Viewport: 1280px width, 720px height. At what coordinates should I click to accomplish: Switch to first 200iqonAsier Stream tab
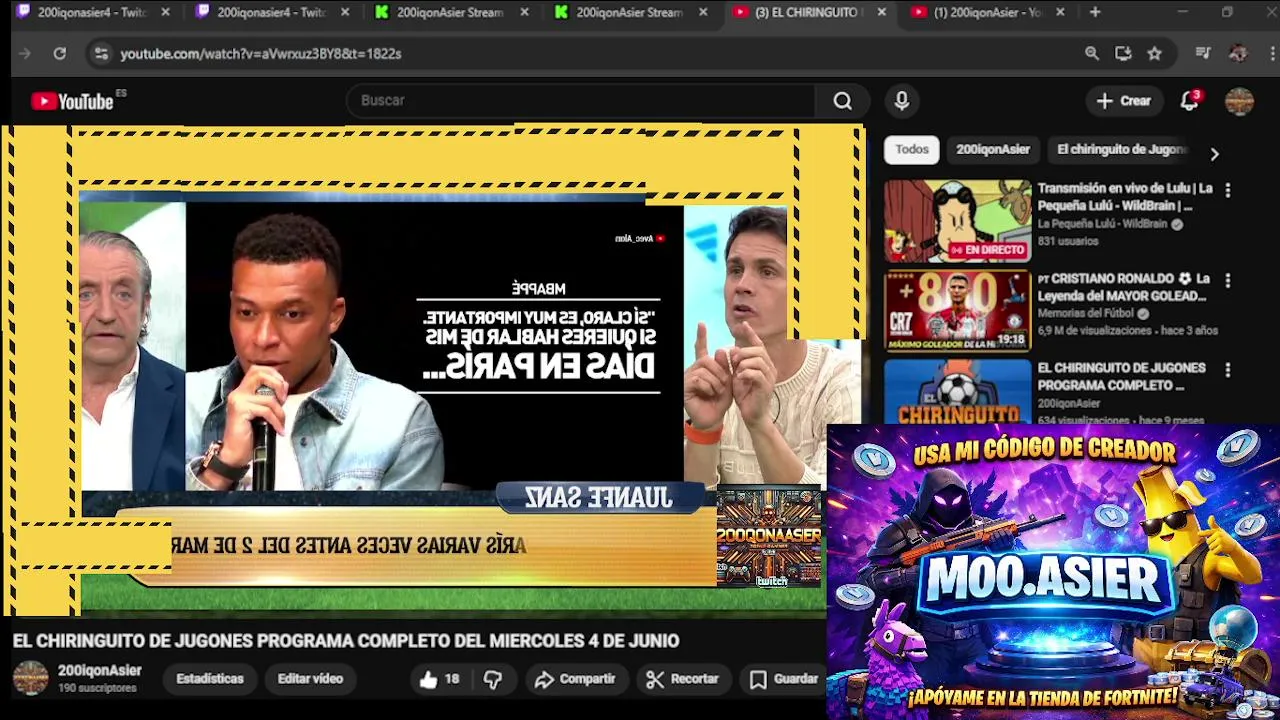450,12
